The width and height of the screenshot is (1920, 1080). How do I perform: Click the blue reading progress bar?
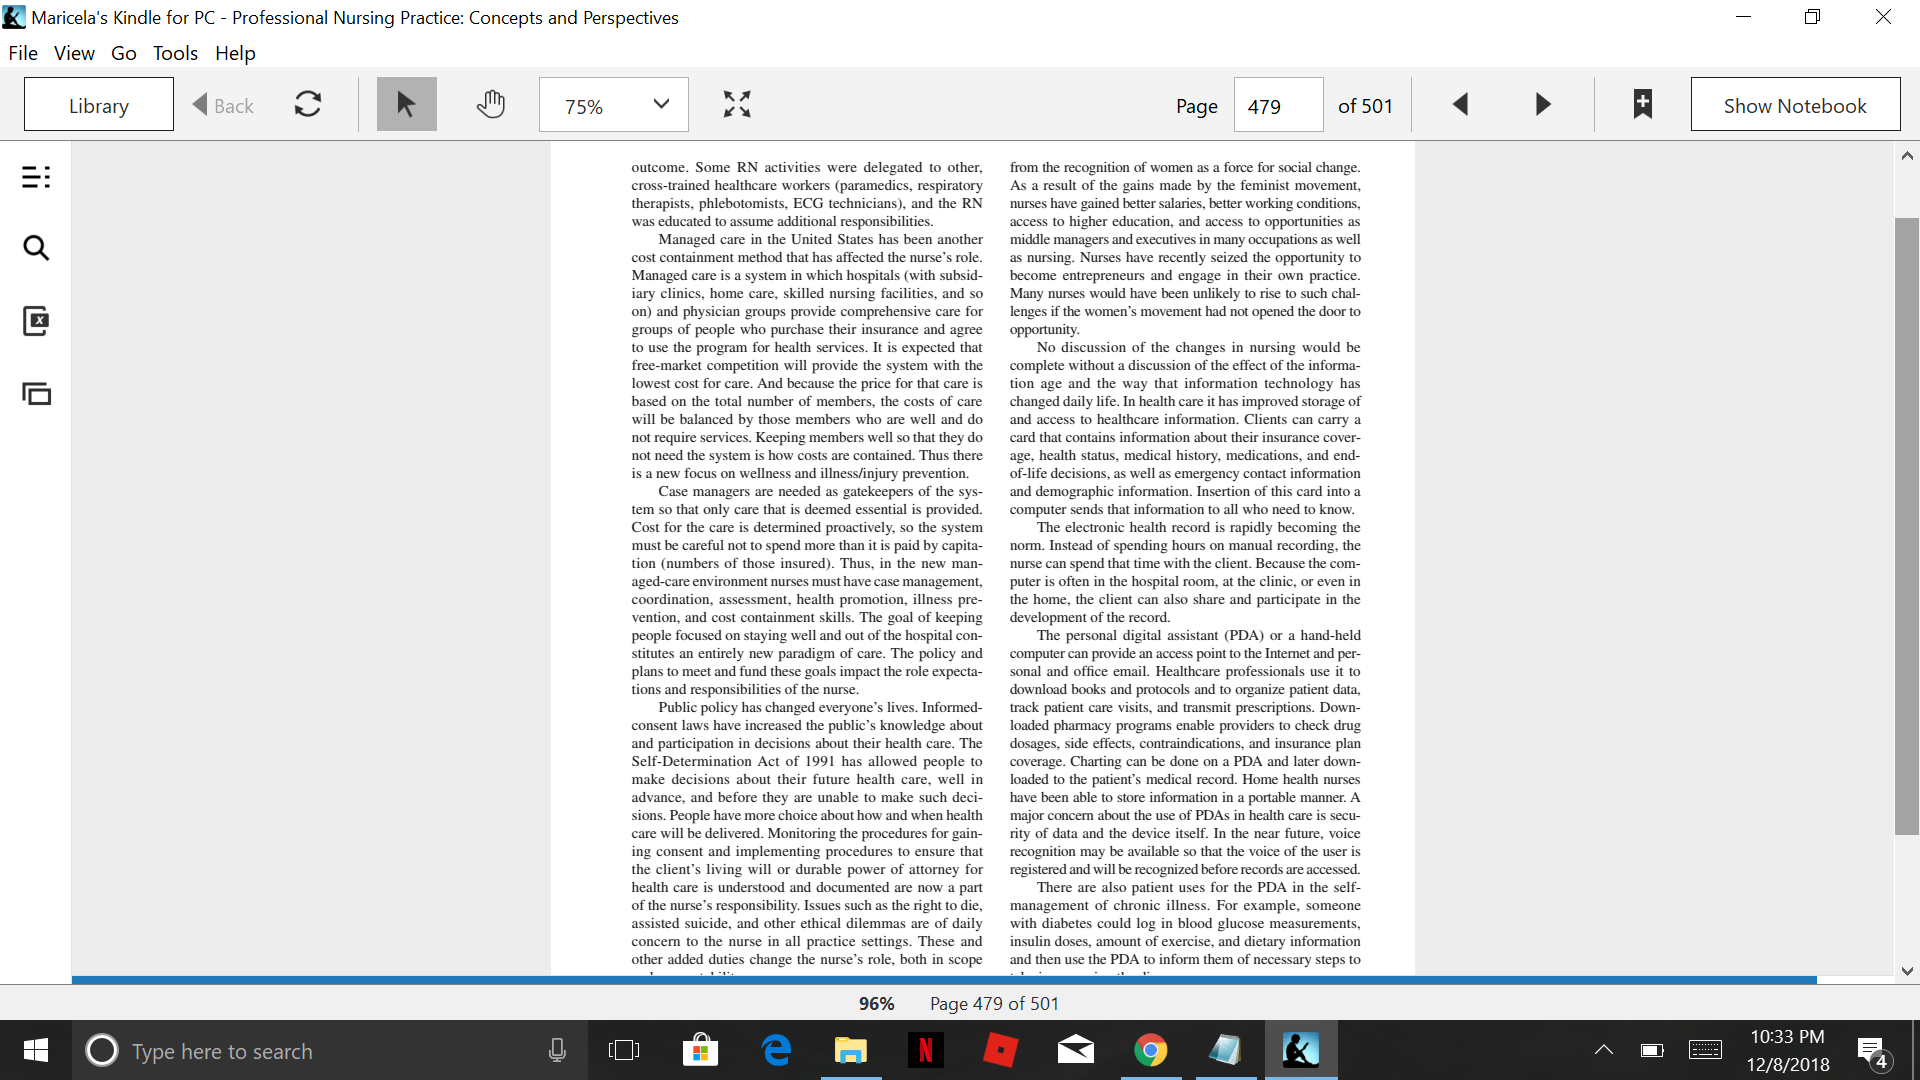tap(944, 980)
